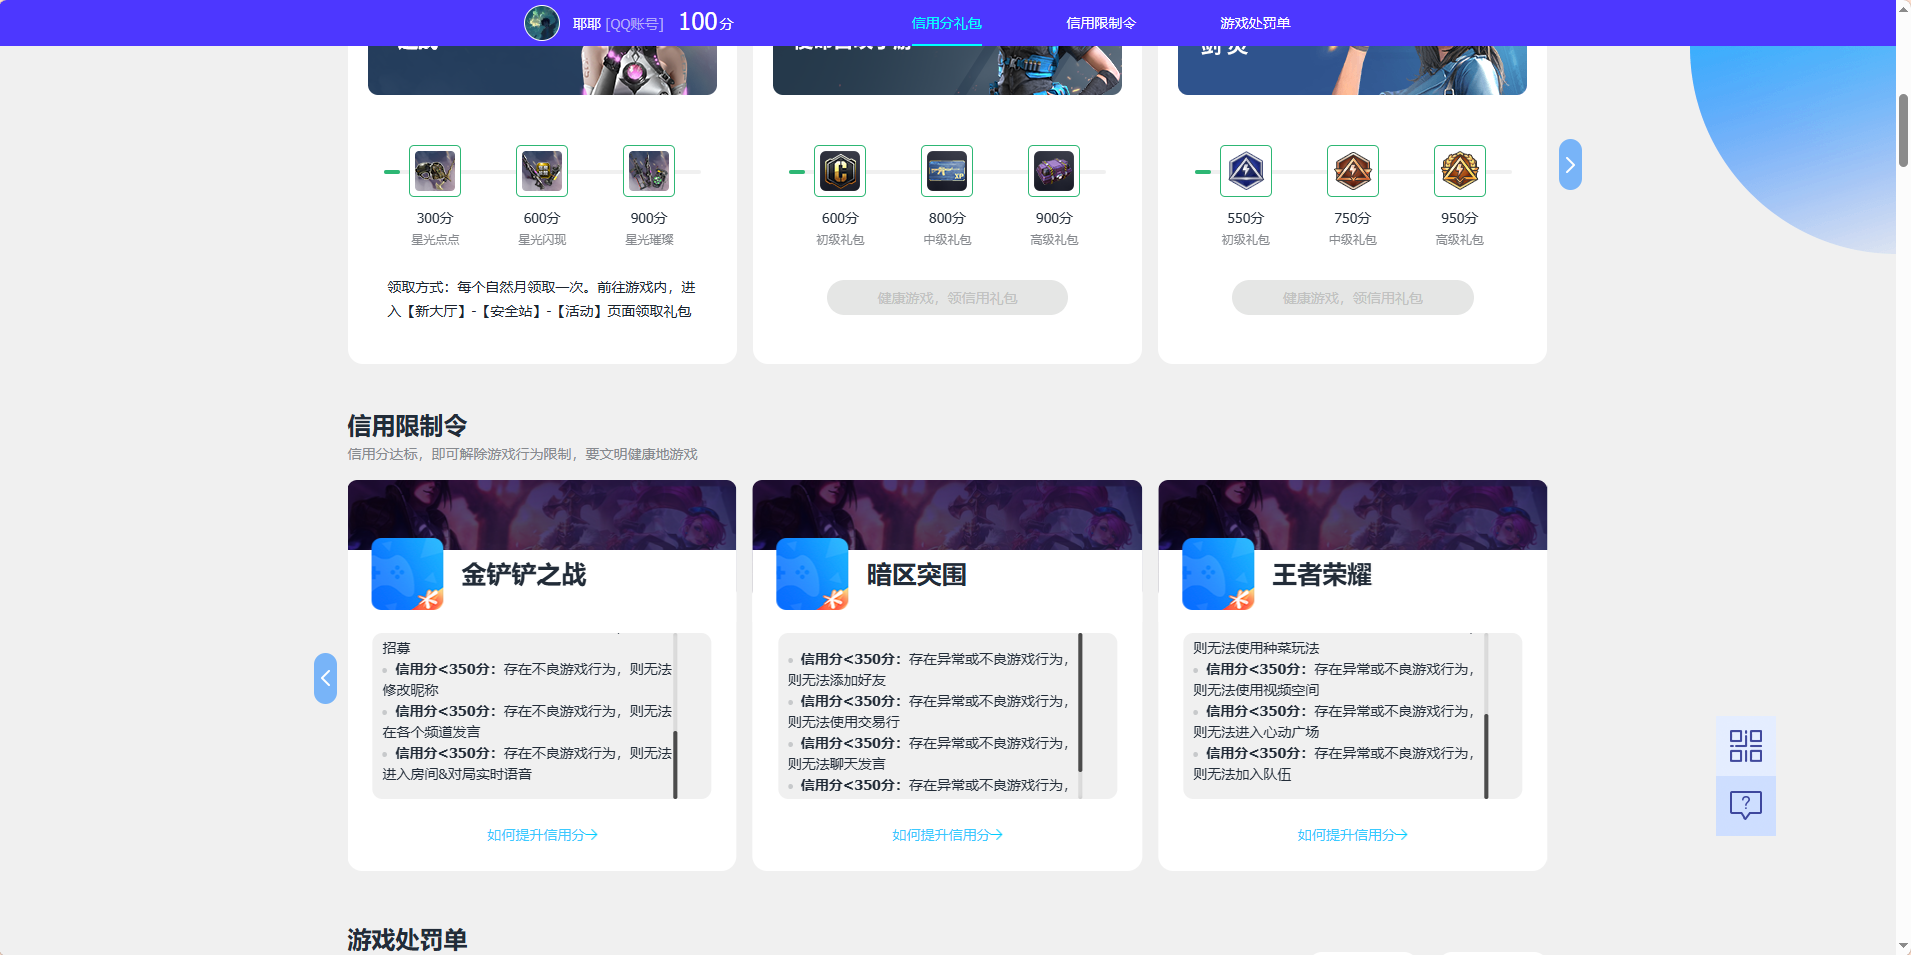This screenshot has width=1911, height=955.
Task: Open the help question floating icon
Action: pyautogui.click(x=1746, y=806)
